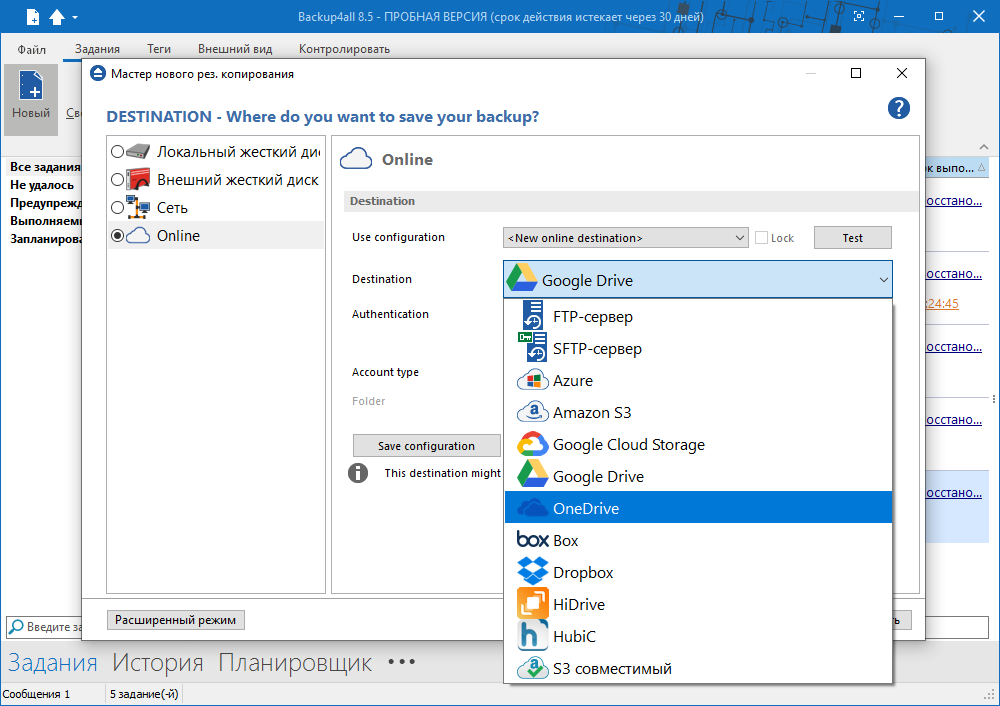Click the up arrow icon in title bar

(57, 17)
